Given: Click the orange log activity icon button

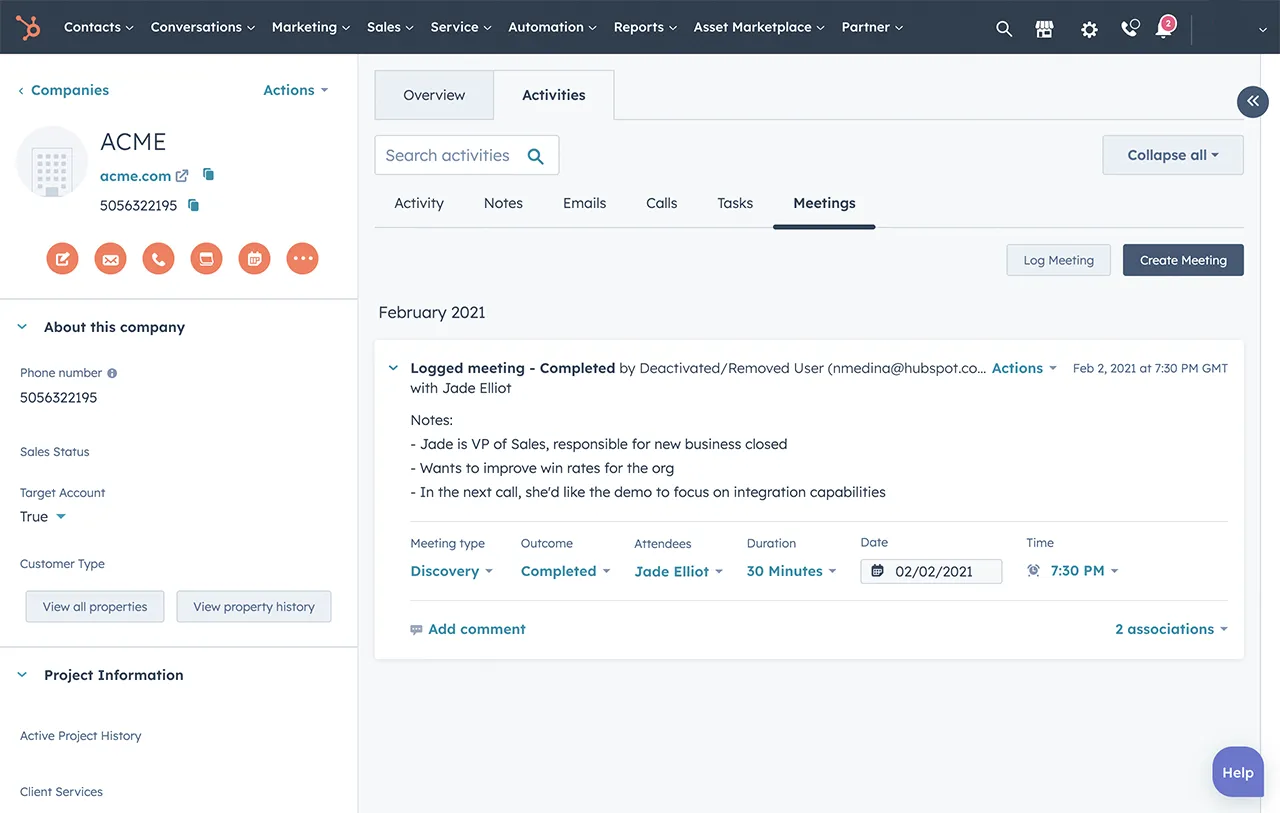Looking at the screenshot, I should [x=206, y=259].
